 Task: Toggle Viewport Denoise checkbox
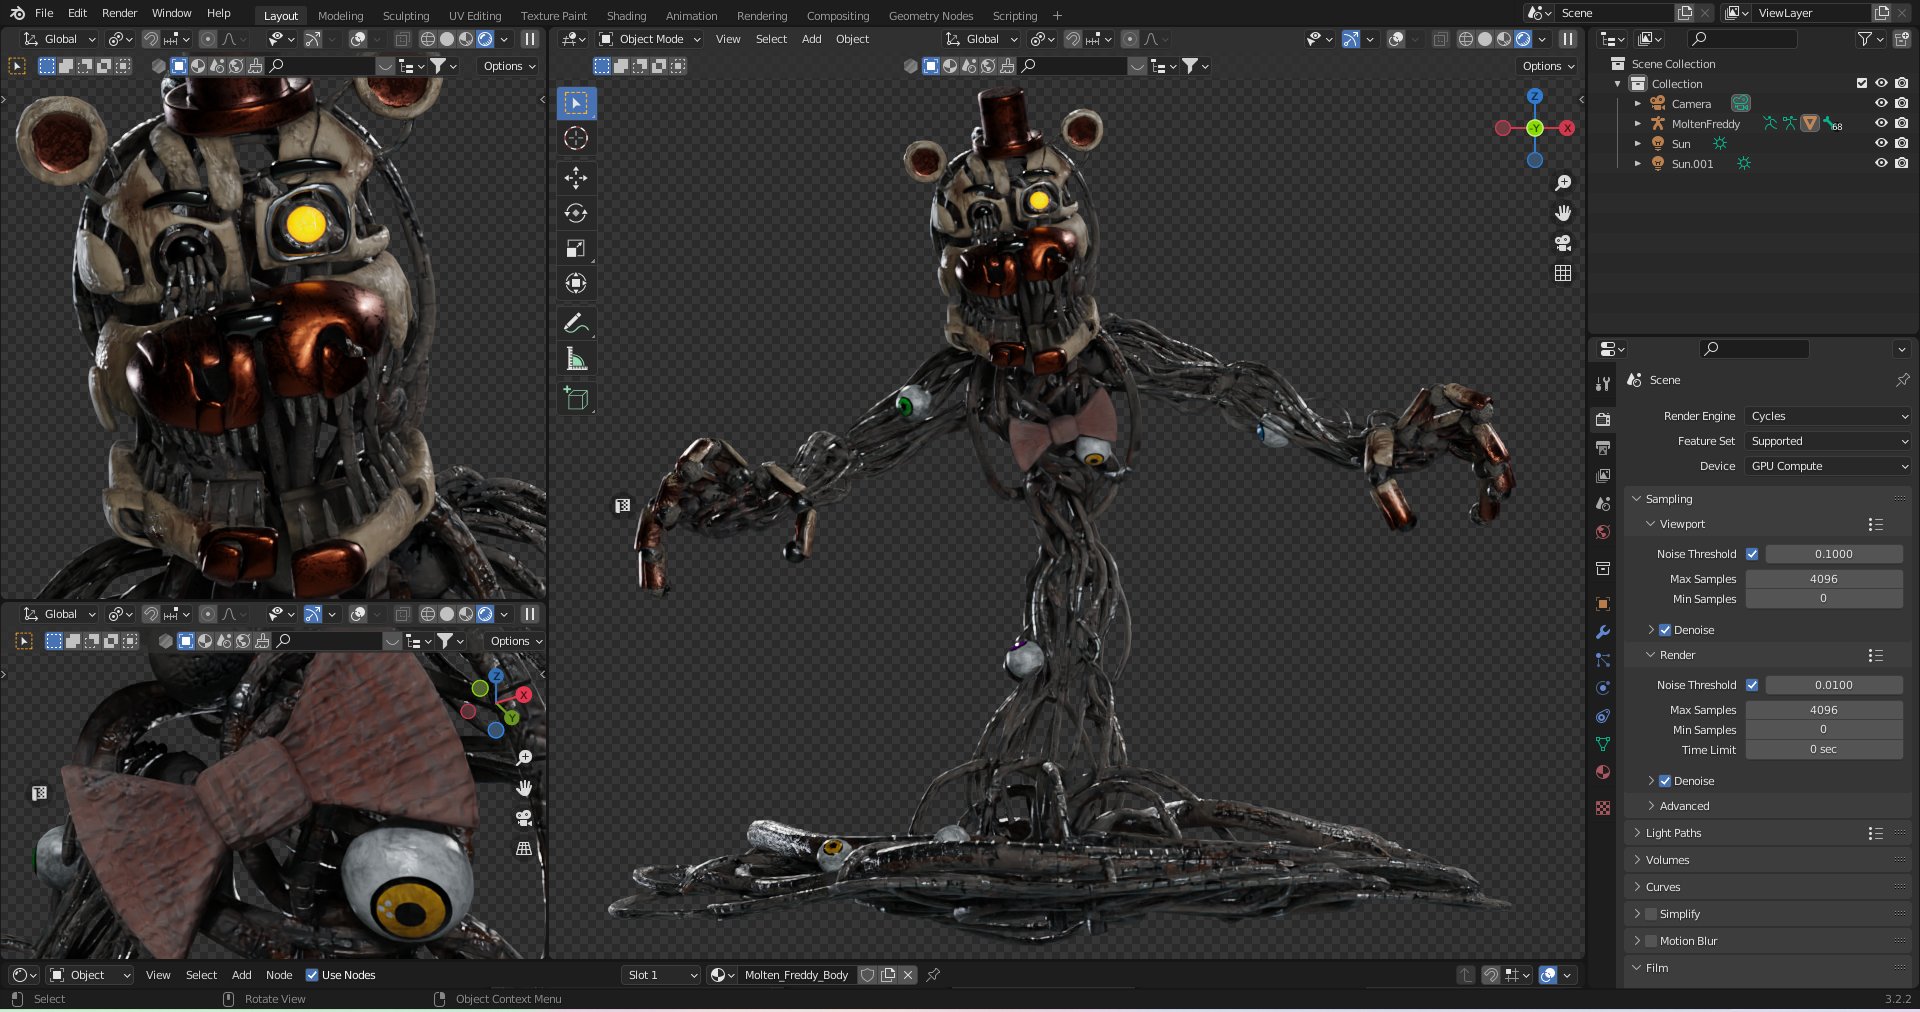(1665, 630)
